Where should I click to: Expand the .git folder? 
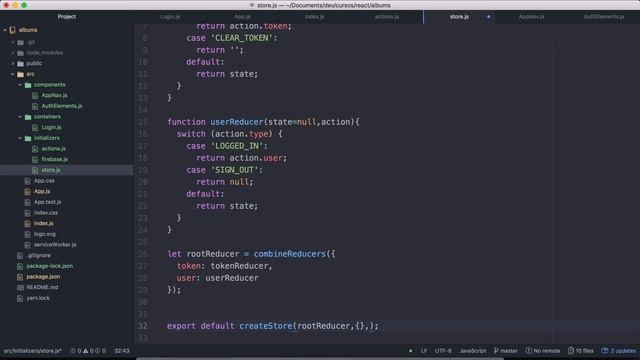tap(13, 42)
